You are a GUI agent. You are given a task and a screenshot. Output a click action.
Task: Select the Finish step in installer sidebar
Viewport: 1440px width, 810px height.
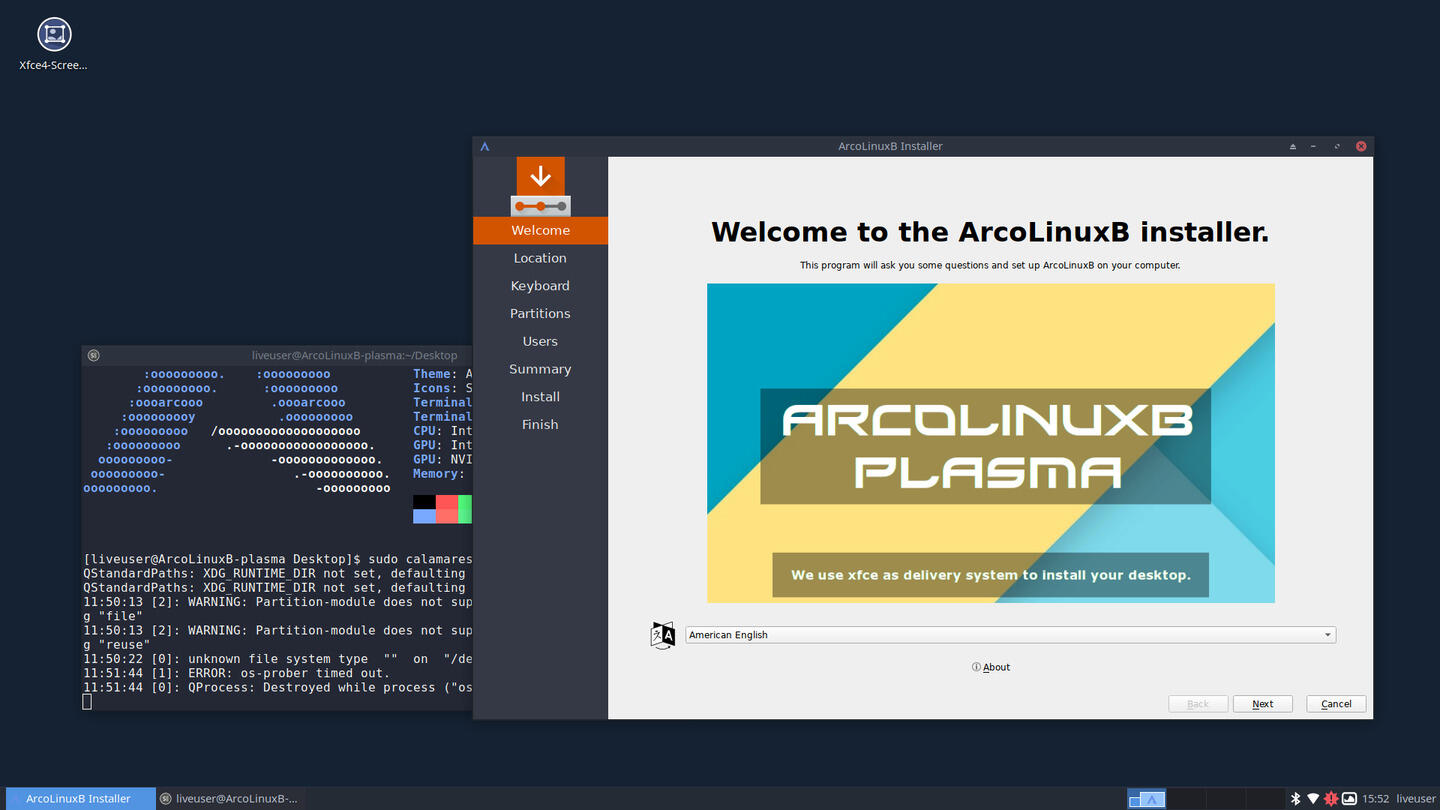click(540, 425)
